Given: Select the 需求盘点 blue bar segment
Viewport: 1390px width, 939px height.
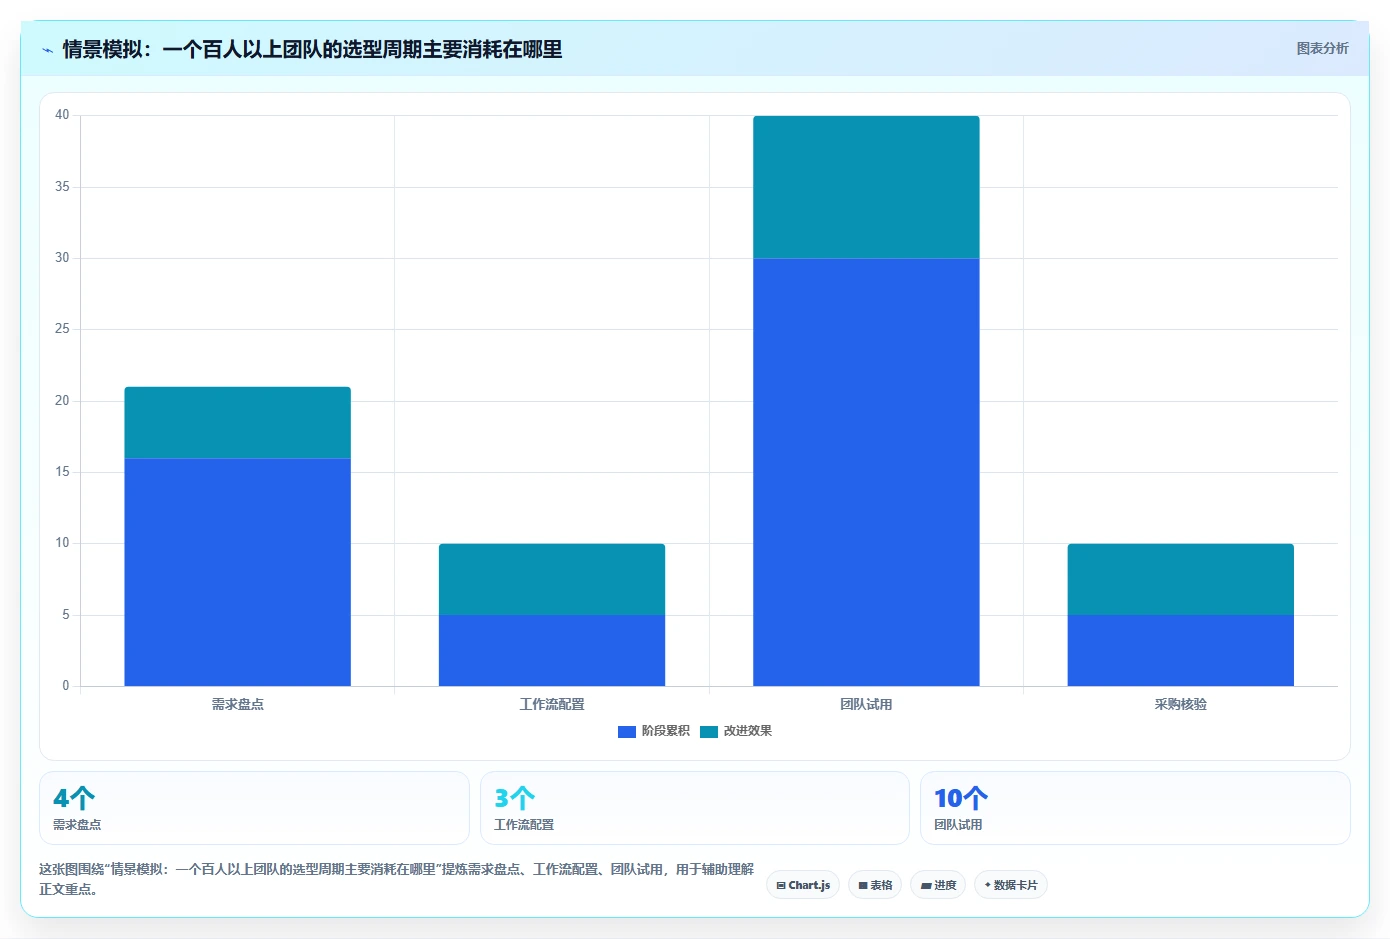Looking at the screenshot, I should [237, 572].
